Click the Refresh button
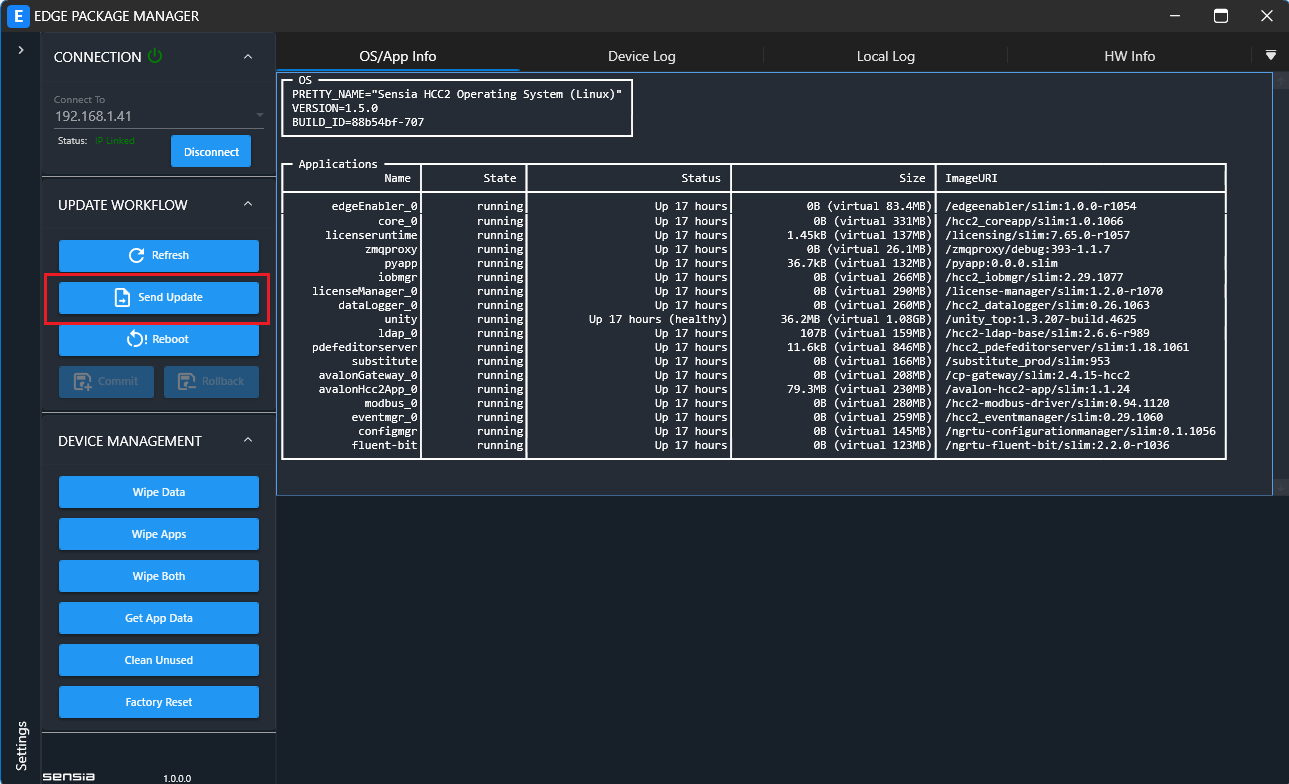Viewport: 1289px width, 784px height. (159, 255)
